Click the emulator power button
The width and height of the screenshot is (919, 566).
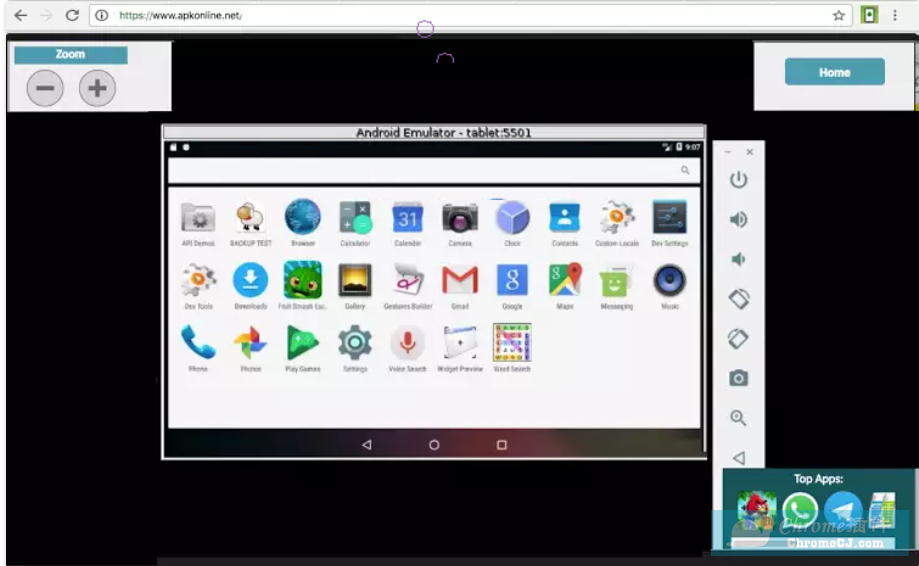pos(738,179)
